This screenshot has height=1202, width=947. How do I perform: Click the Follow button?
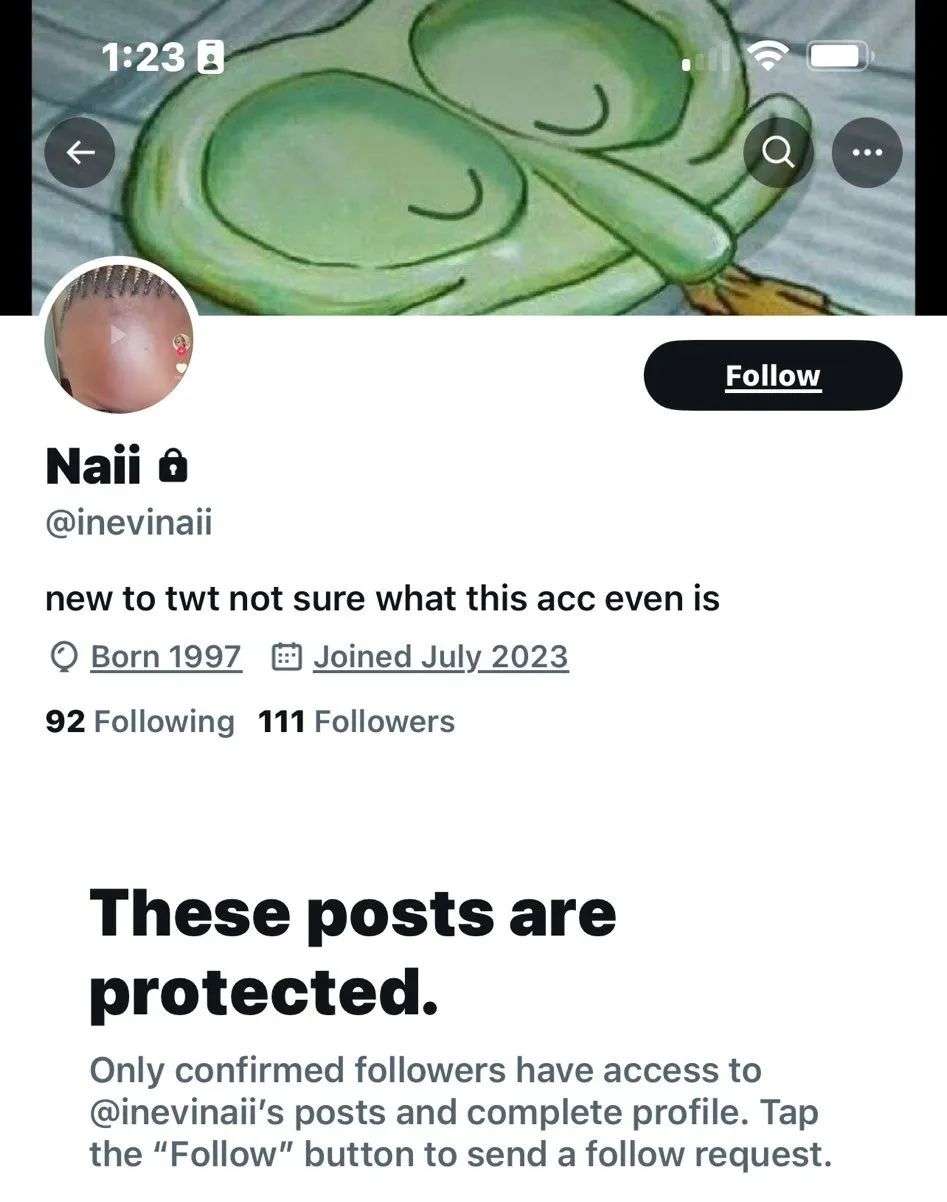pos(773,375)
